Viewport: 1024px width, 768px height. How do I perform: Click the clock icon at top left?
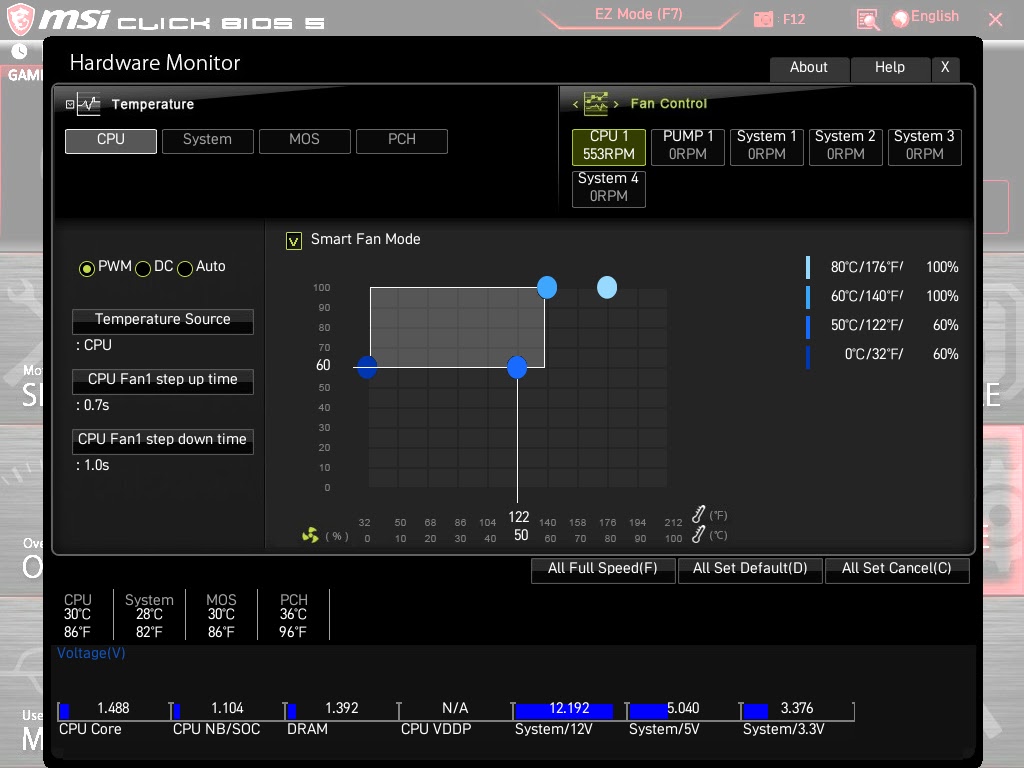pyautogui.click(x=19, y=51)
